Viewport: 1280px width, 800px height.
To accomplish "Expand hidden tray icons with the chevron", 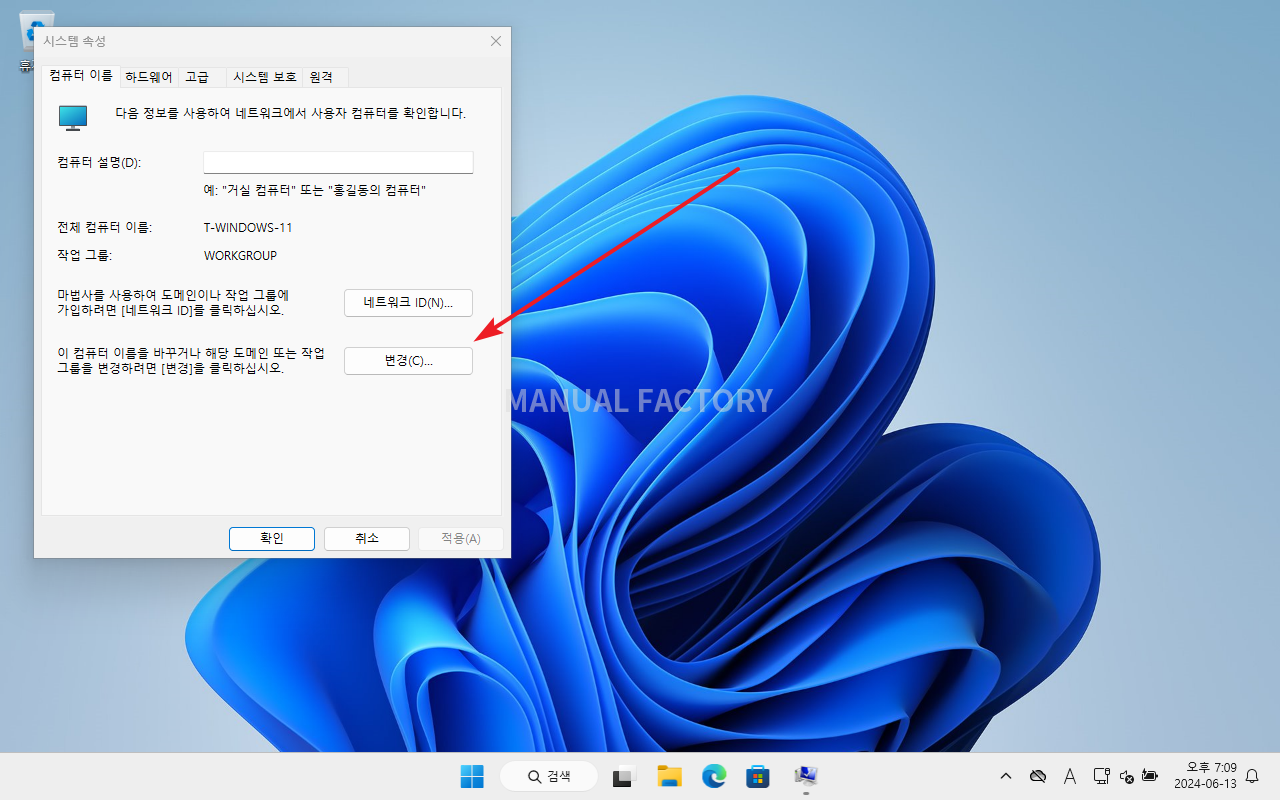I will pyautogui.click(x=1005, y=776).
